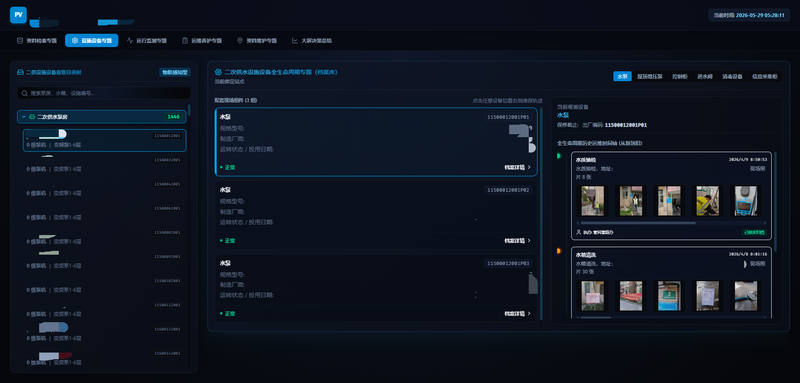This screenshot has width=800, height=383.
Task: Click the pulse-line monitoring icon in the top navigation
Action: (x=130, y=40)
